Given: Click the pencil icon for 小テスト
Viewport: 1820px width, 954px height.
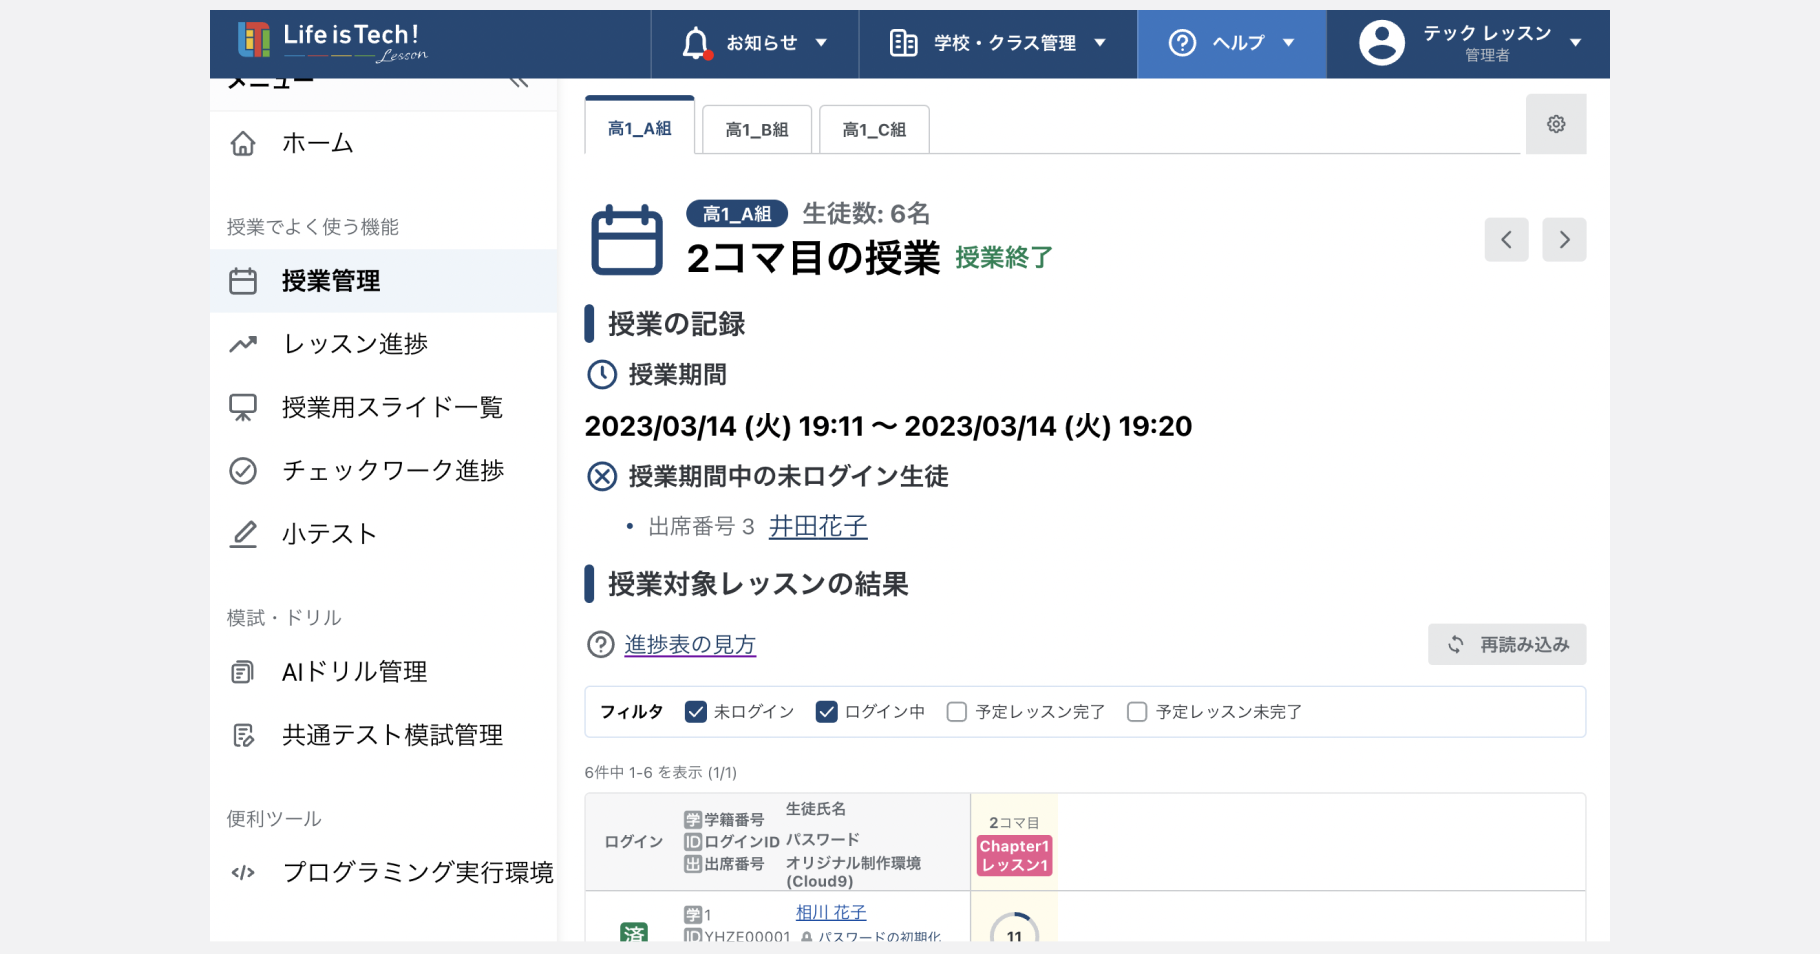Looking at the screenshot, I should click(x=243, y=534).
